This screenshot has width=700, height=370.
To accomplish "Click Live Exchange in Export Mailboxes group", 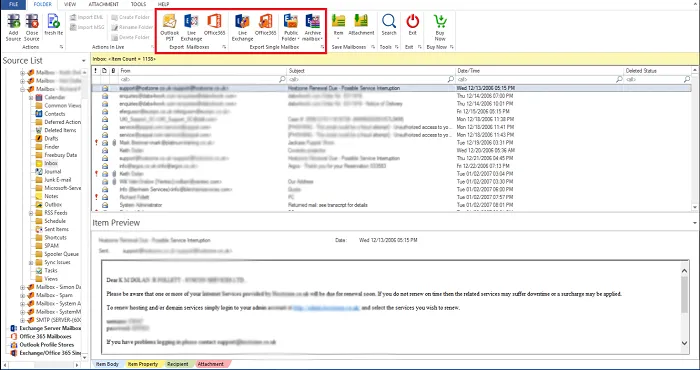I will [x=192, y=28].
